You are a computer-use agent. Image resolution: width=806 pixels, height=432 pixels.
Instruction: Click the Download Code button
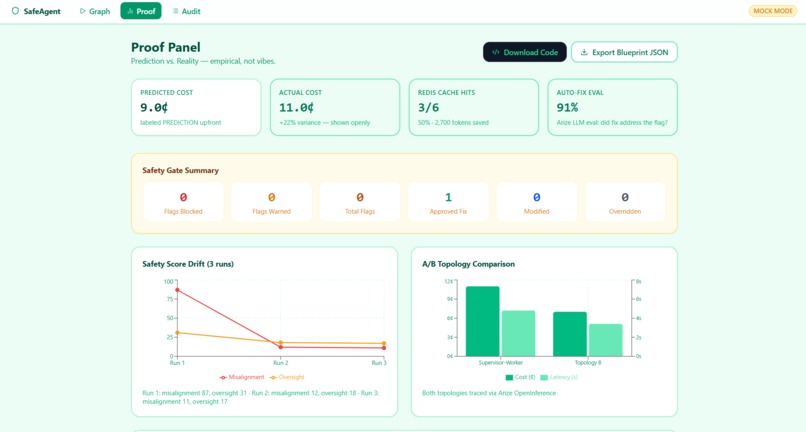click(x=525, y=52)
